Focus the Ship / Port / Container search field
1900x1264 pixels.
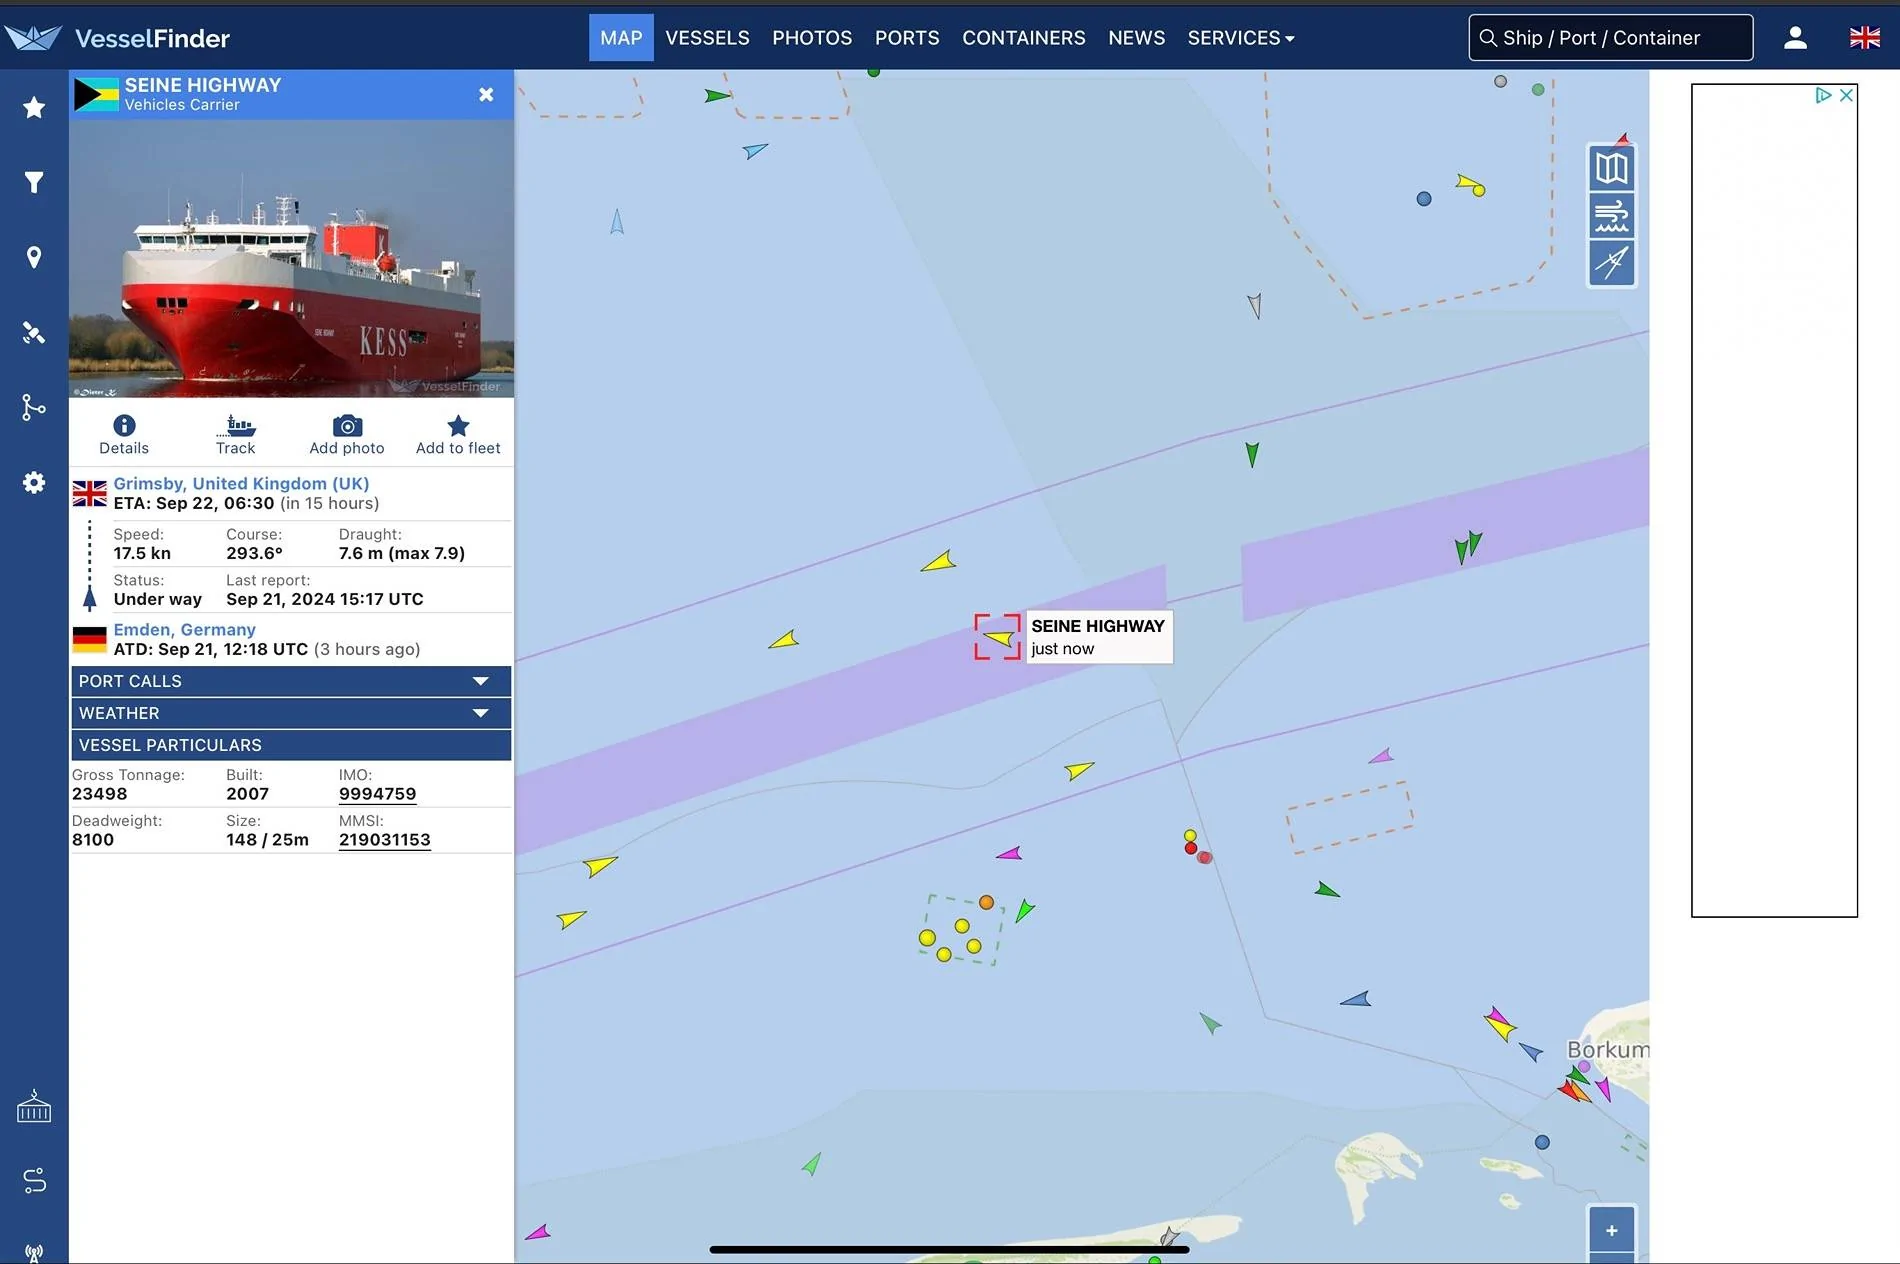pos(1611,38)
